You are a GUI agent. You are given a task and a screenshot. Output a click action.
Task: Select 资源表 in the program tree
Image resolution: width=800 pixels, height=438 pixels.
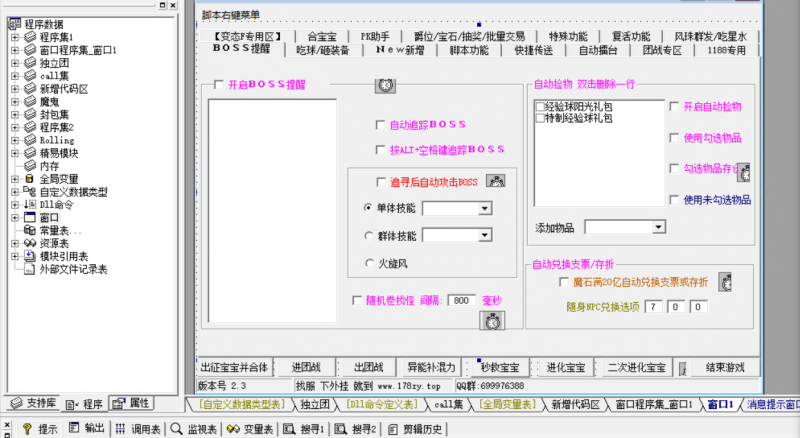tap(54, 243)
